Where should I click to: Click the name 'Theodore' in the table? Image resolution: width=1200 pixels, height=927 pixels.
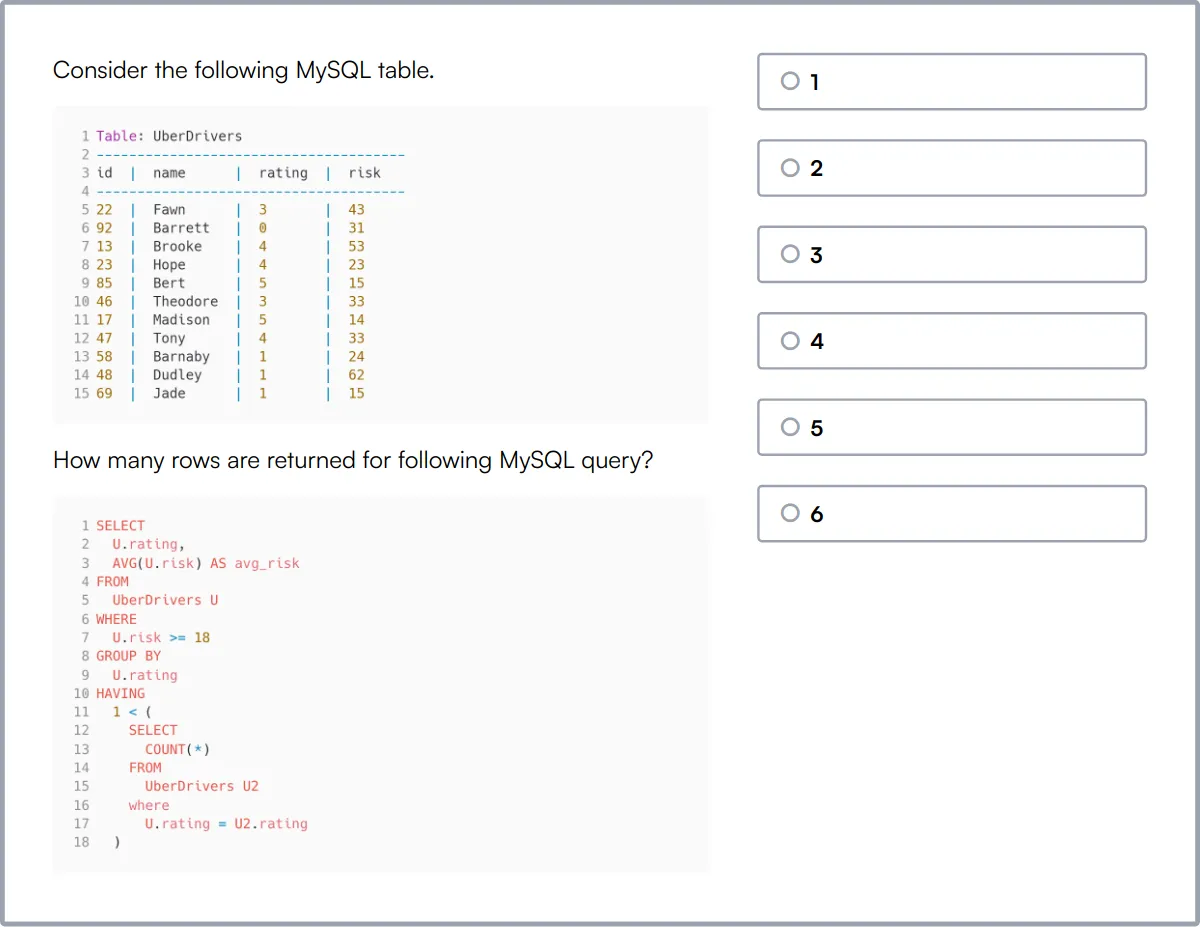[185, 301]
